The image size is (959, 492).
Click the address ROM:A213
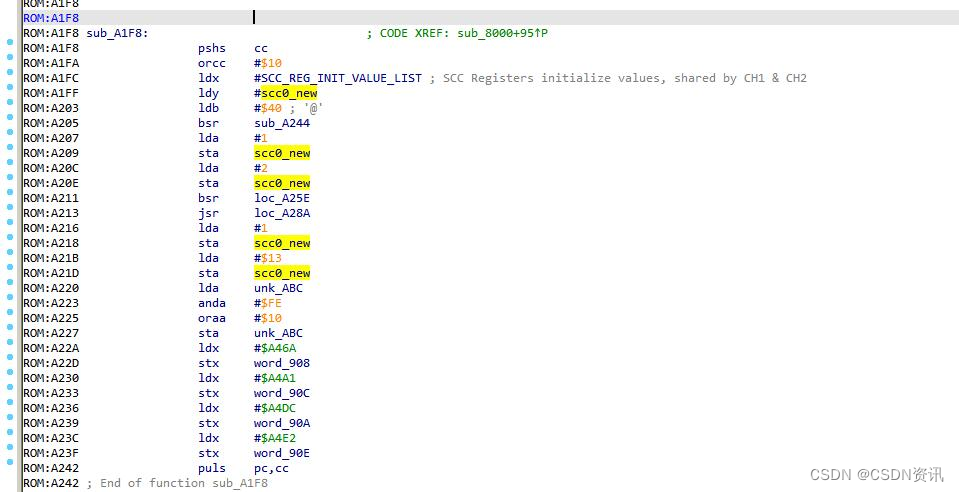[51, 213]
